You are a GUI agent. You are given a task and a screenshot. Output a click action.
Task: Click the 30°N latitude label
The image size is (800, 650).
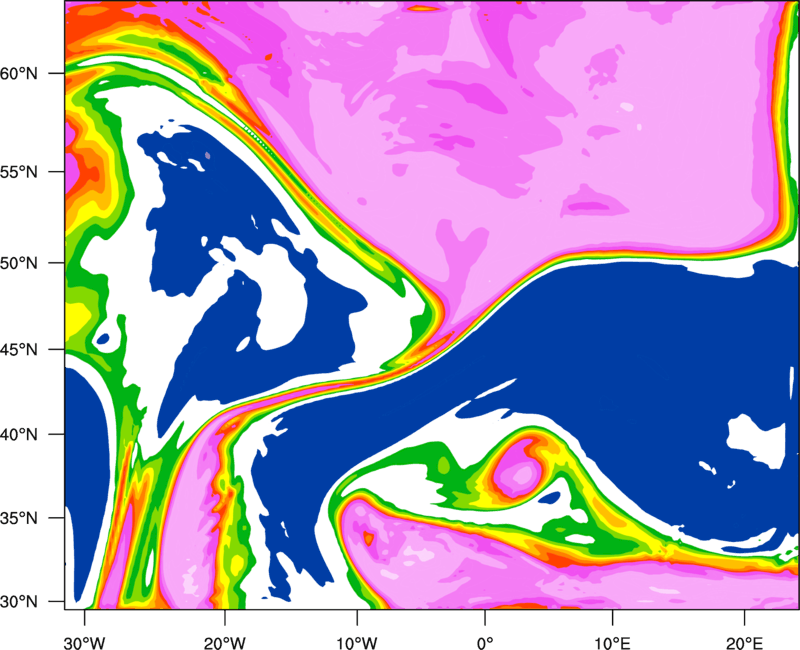19,602
